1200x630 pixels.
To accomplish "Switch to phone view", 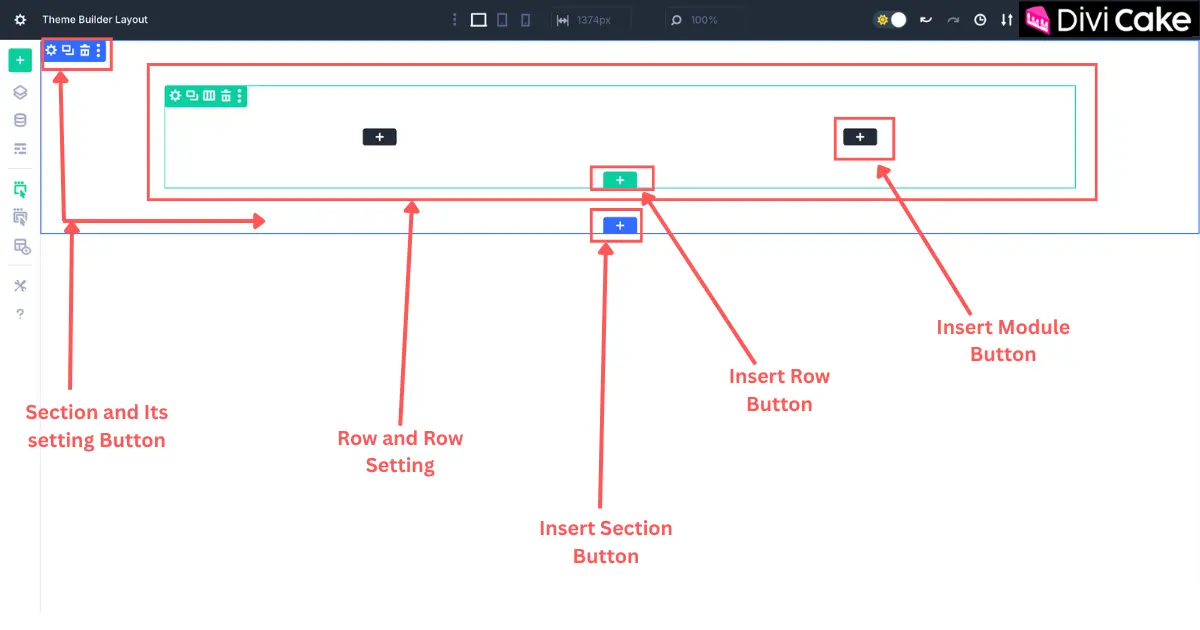I will 525,20.
